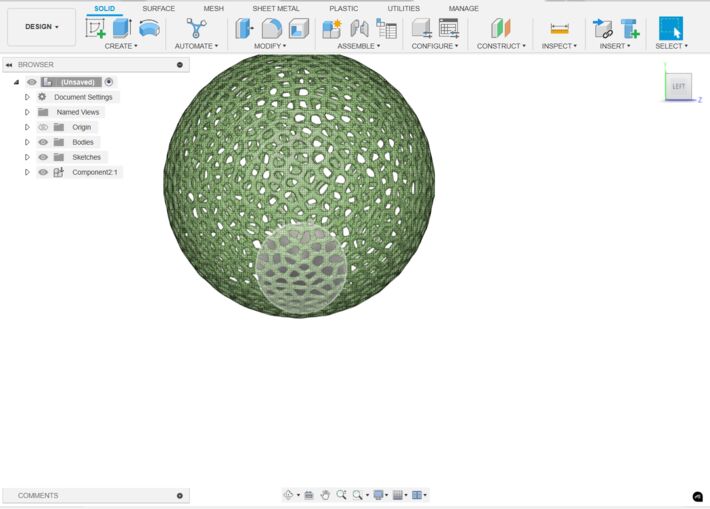710x509 pixels.
Task: Open the Construct menu label
Action: (501, 46)
